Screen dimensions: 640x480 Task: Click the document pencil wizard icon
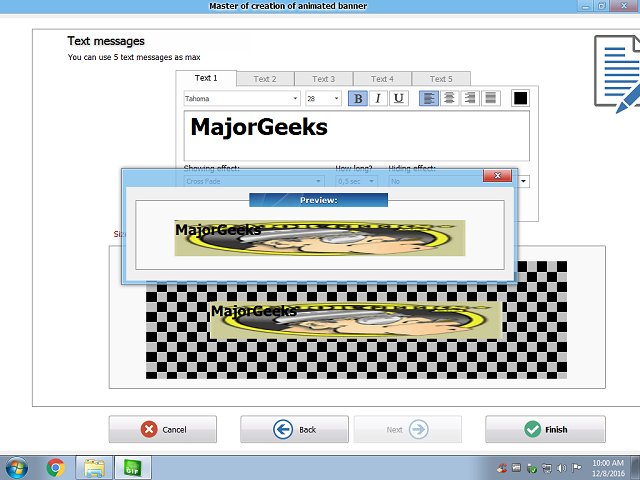click(617, 74)
